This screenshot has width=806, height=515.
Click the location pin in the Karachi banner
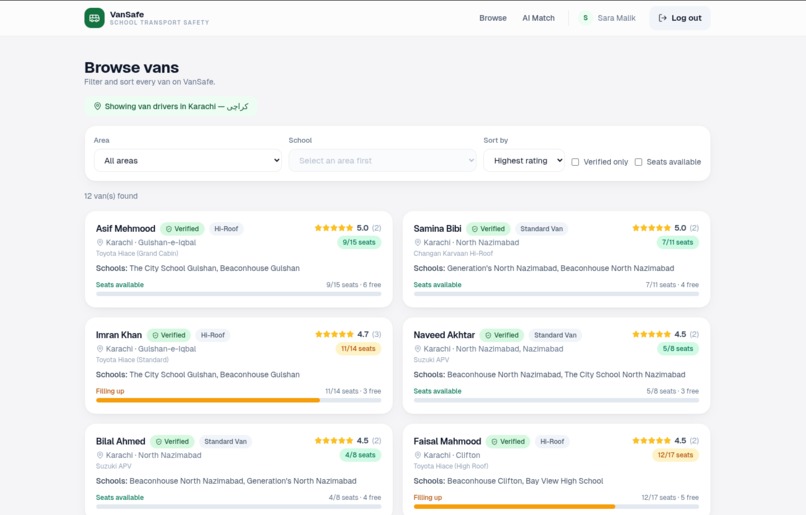click(x=97, y=106)
